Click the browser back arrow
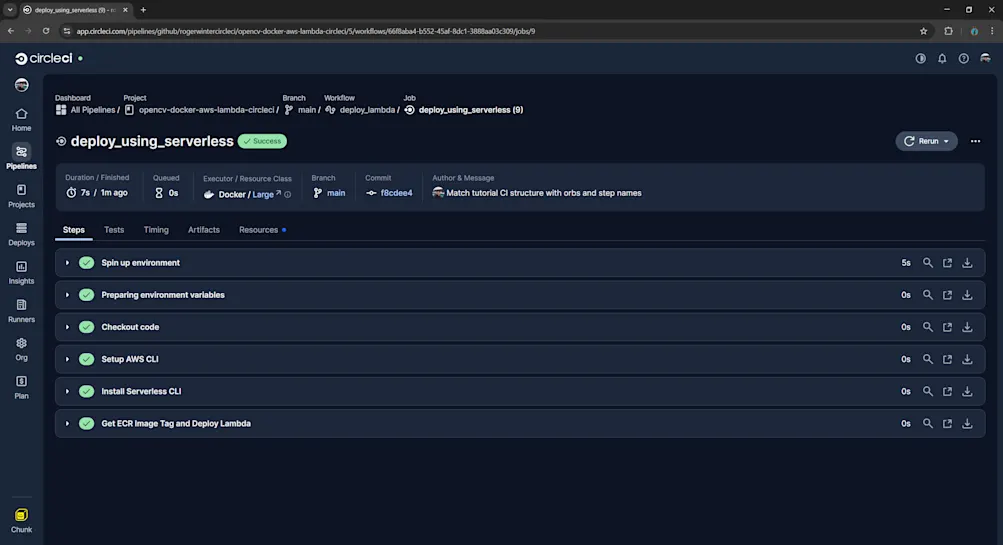The height and width of the screenshot is (545, 1003). pos(11,31)
